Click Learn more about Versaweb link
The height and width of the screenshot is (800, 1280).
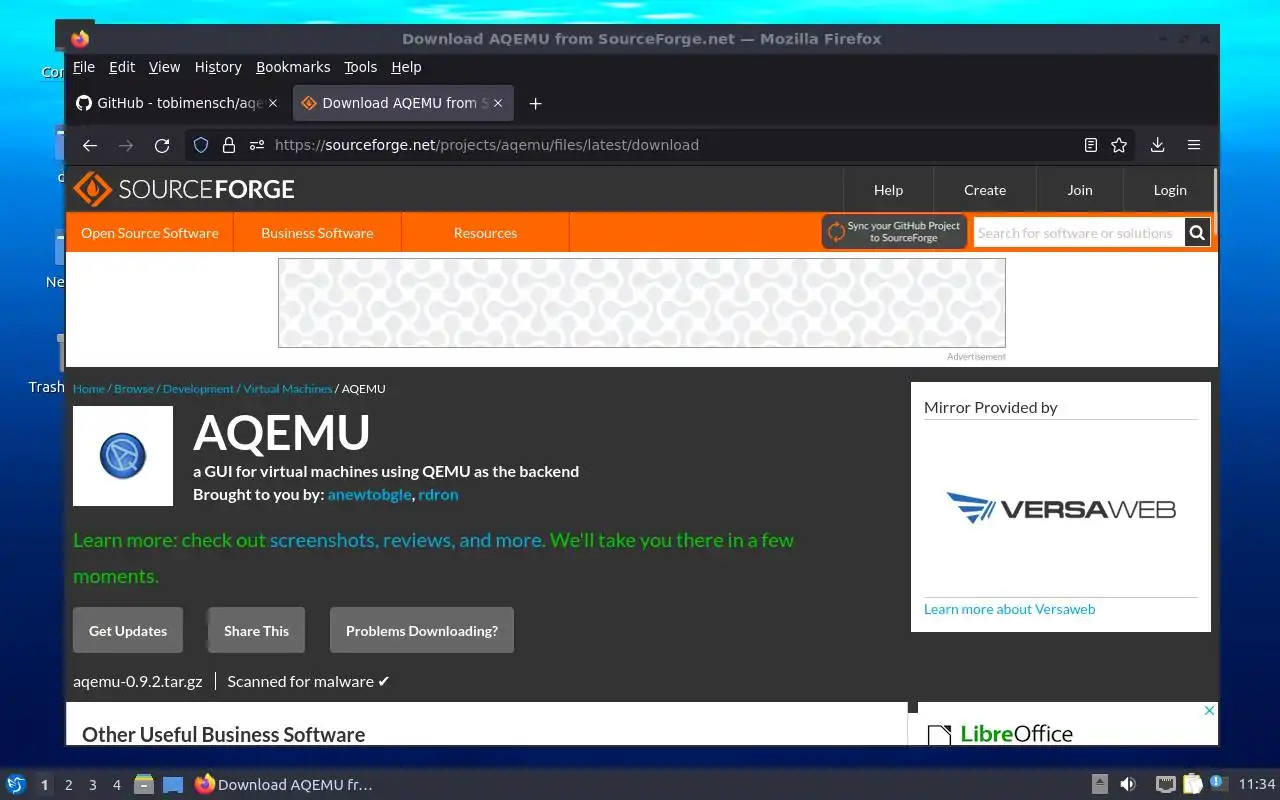coord(1009,609)
